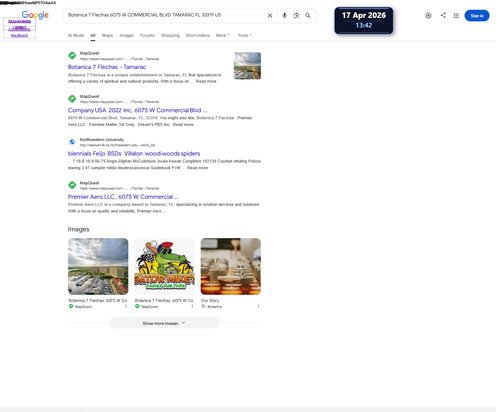Screen dimensions: 500x412
Task: Select the All tab
Action: coord(93,35)
